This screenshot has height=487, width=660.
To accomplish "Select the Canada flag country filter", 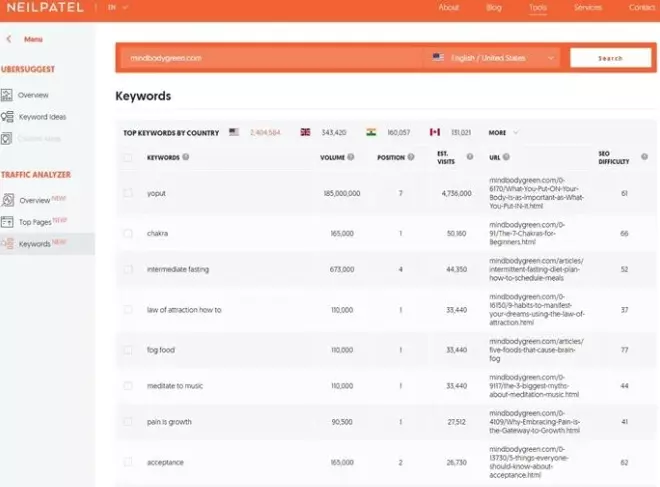I will [x=434, y=132].
